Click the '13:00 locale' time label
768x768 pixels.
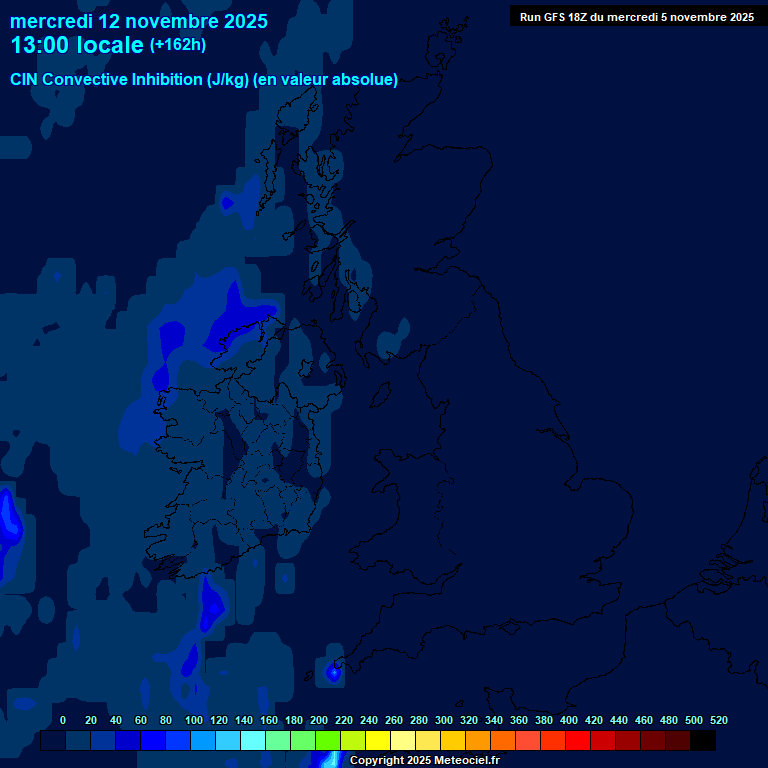(x=77, y=46)
